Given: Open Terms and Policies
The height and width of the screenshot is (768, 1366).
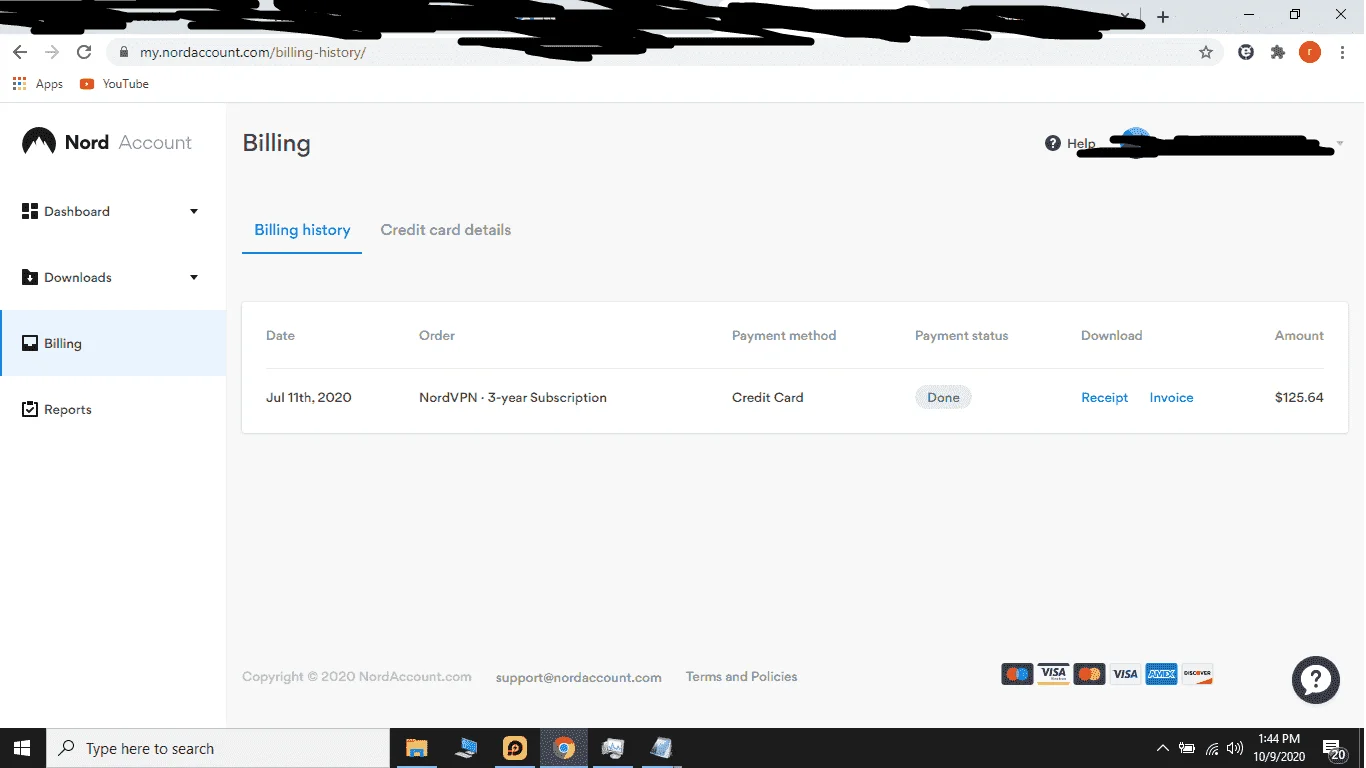Looking at the screenshot, I should pyautogui.click(x=742, y=677).
